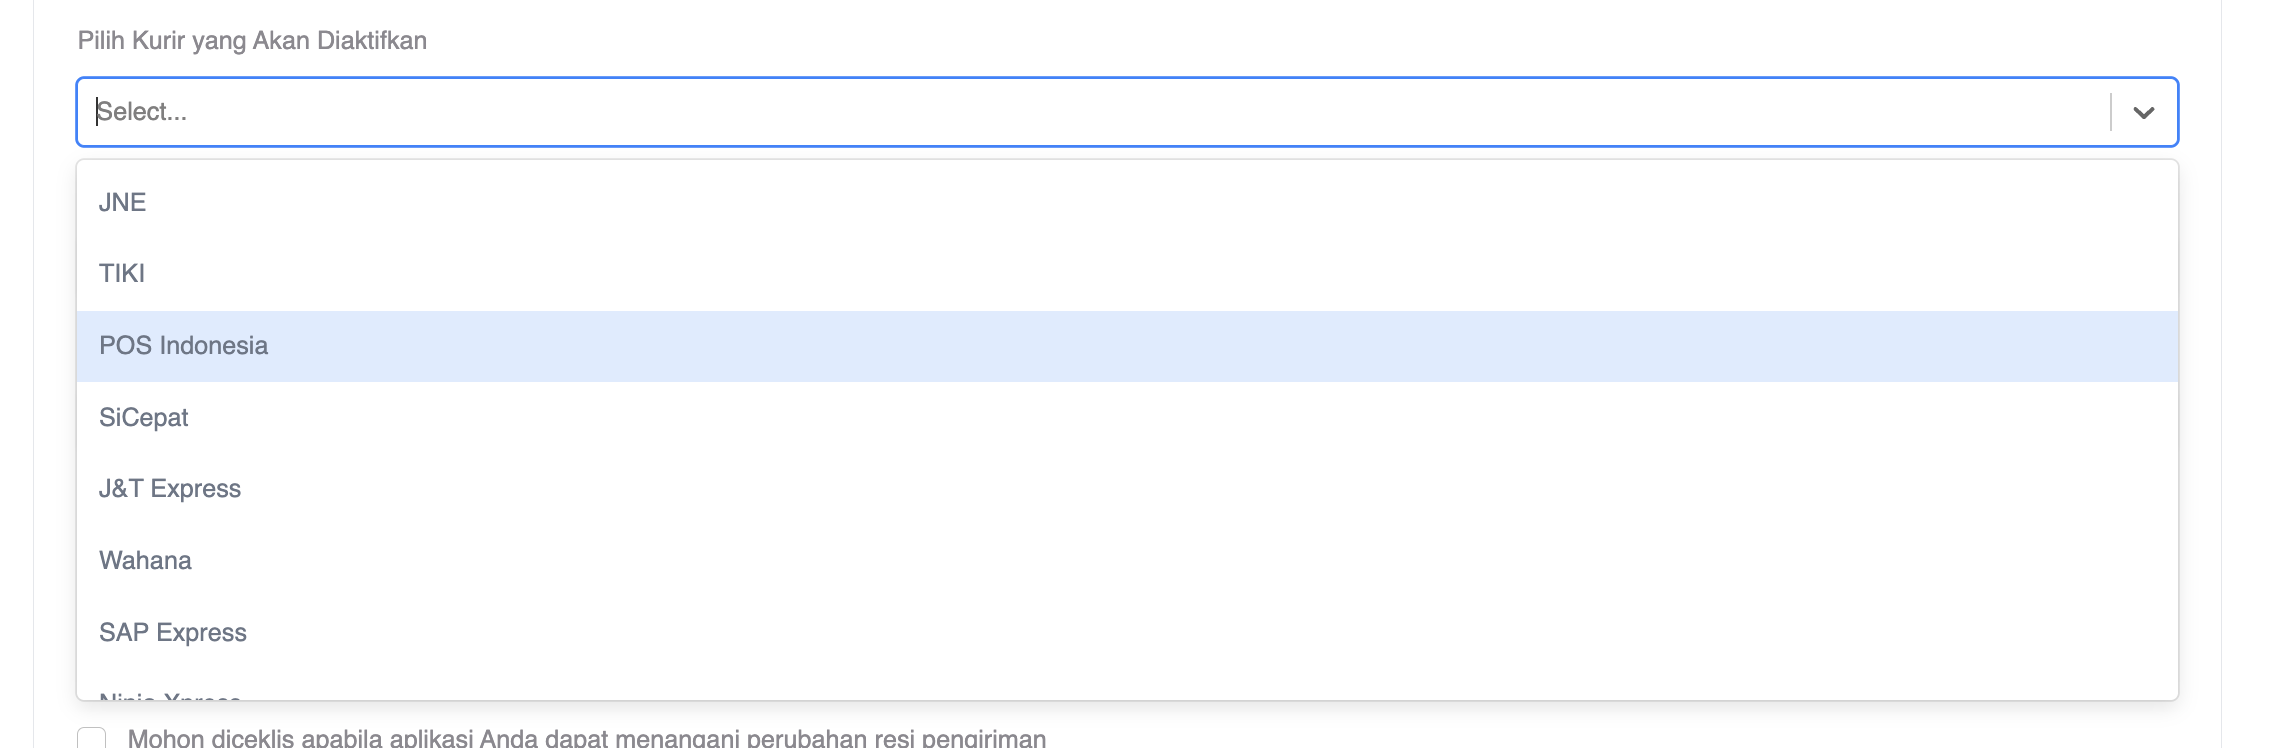Screen dimensions: 2270x748
Task: Enable the resi pengiriman confirmation checkbox
Action: [x=93, y=738]
